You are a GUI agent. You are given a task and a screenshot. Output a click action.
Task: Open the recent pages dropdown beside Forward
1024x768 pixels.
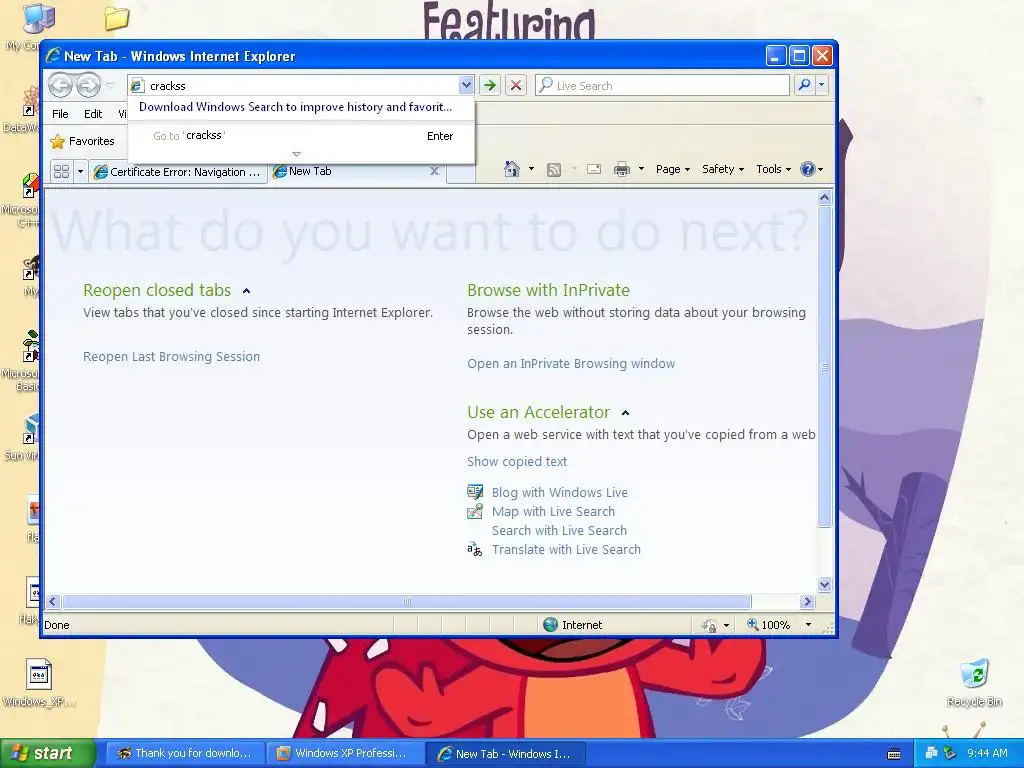(110, 85)
